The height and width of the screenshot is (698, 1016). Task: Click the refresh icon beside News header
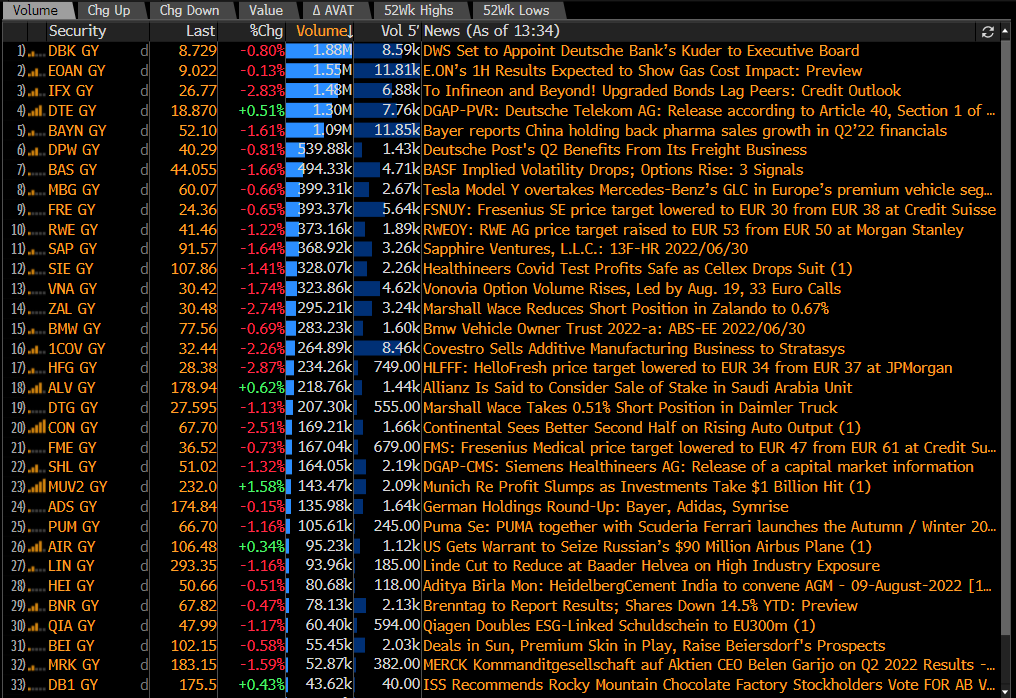coord(987,32)
